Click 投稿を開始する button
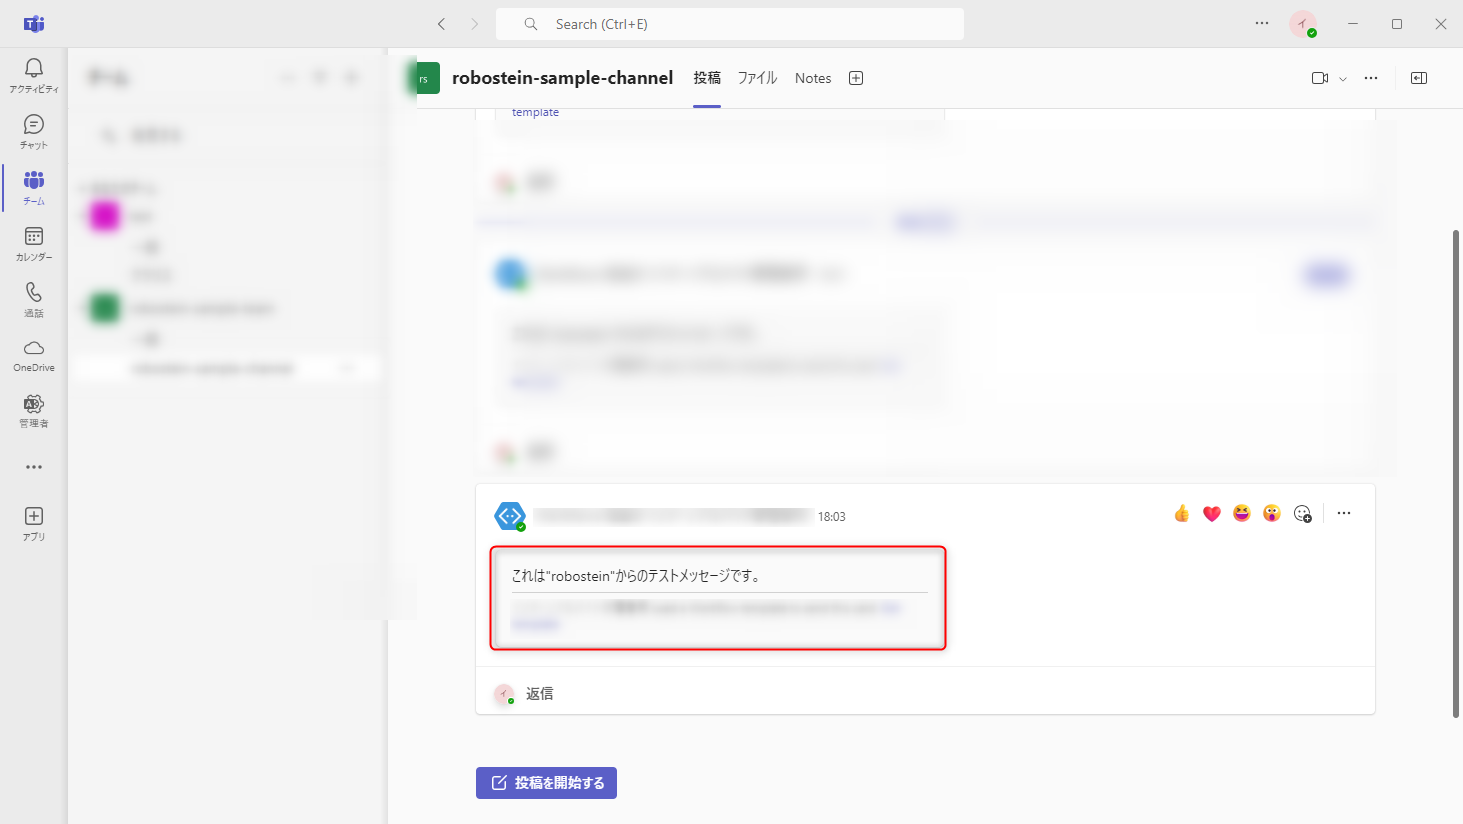Image resolution: width=1463 pixels, height=824 pixels. pos(546,783)
